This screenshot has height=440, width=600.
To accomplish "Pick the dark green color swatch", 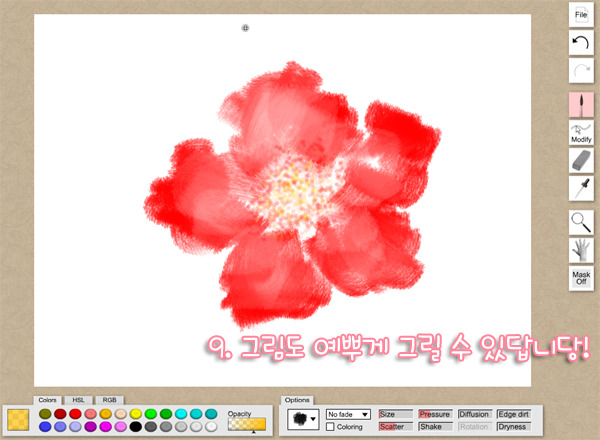I will tap(166, 414).
